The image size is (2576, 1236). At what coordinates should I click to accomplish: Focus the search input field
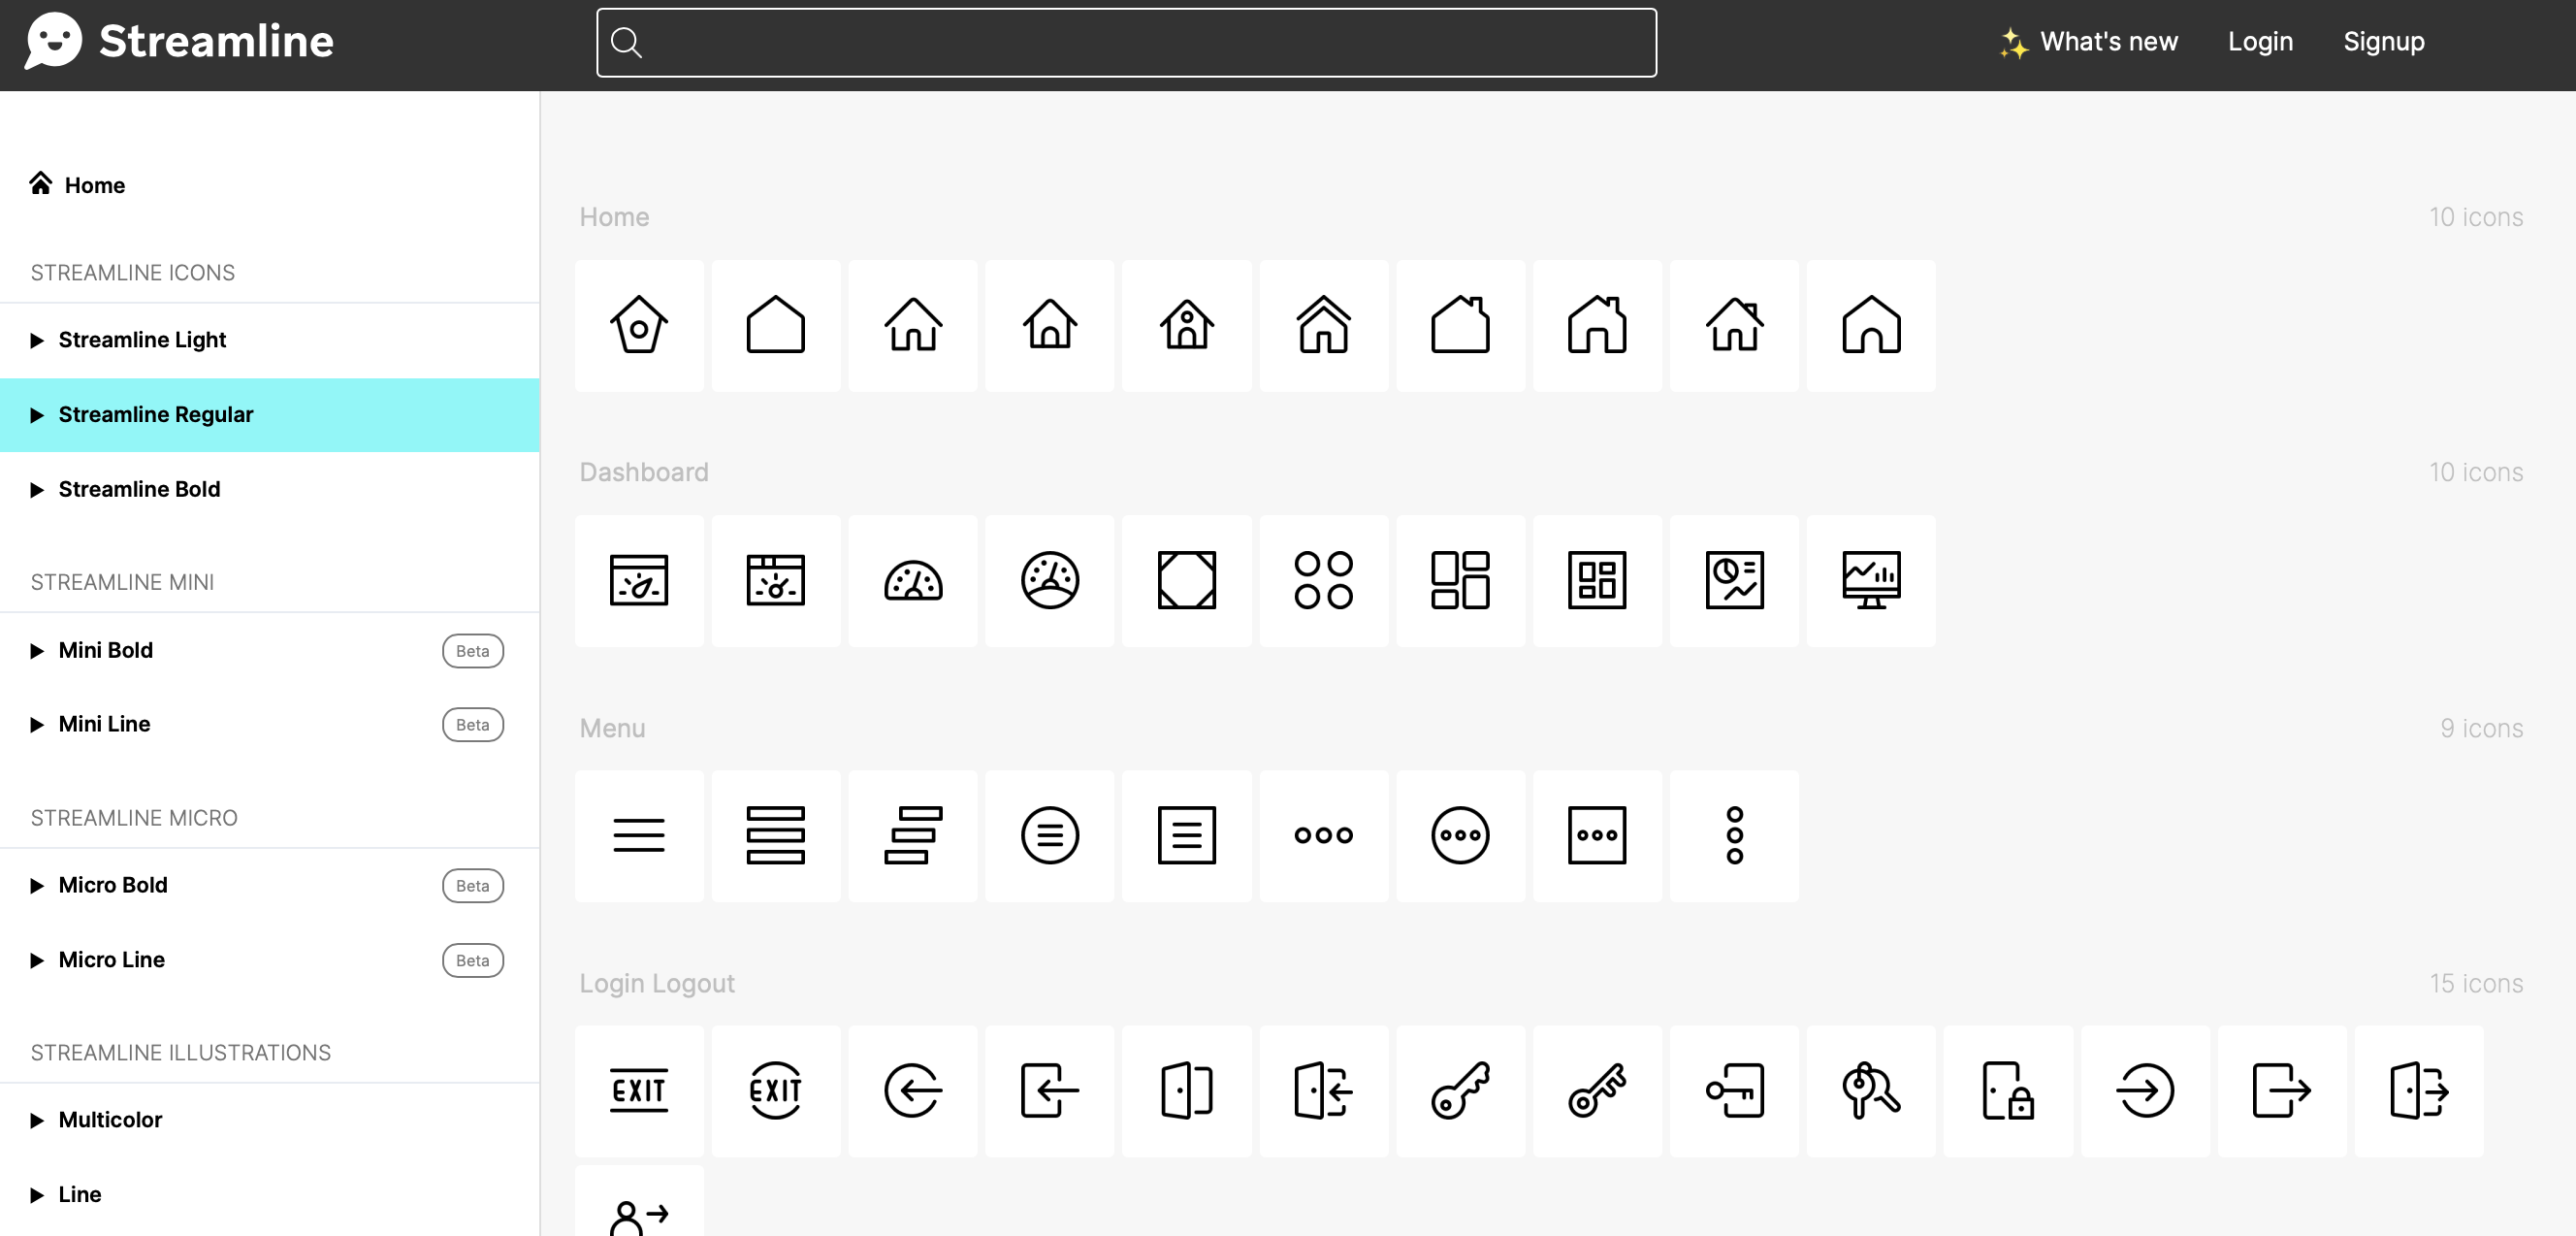[1126, 42]
